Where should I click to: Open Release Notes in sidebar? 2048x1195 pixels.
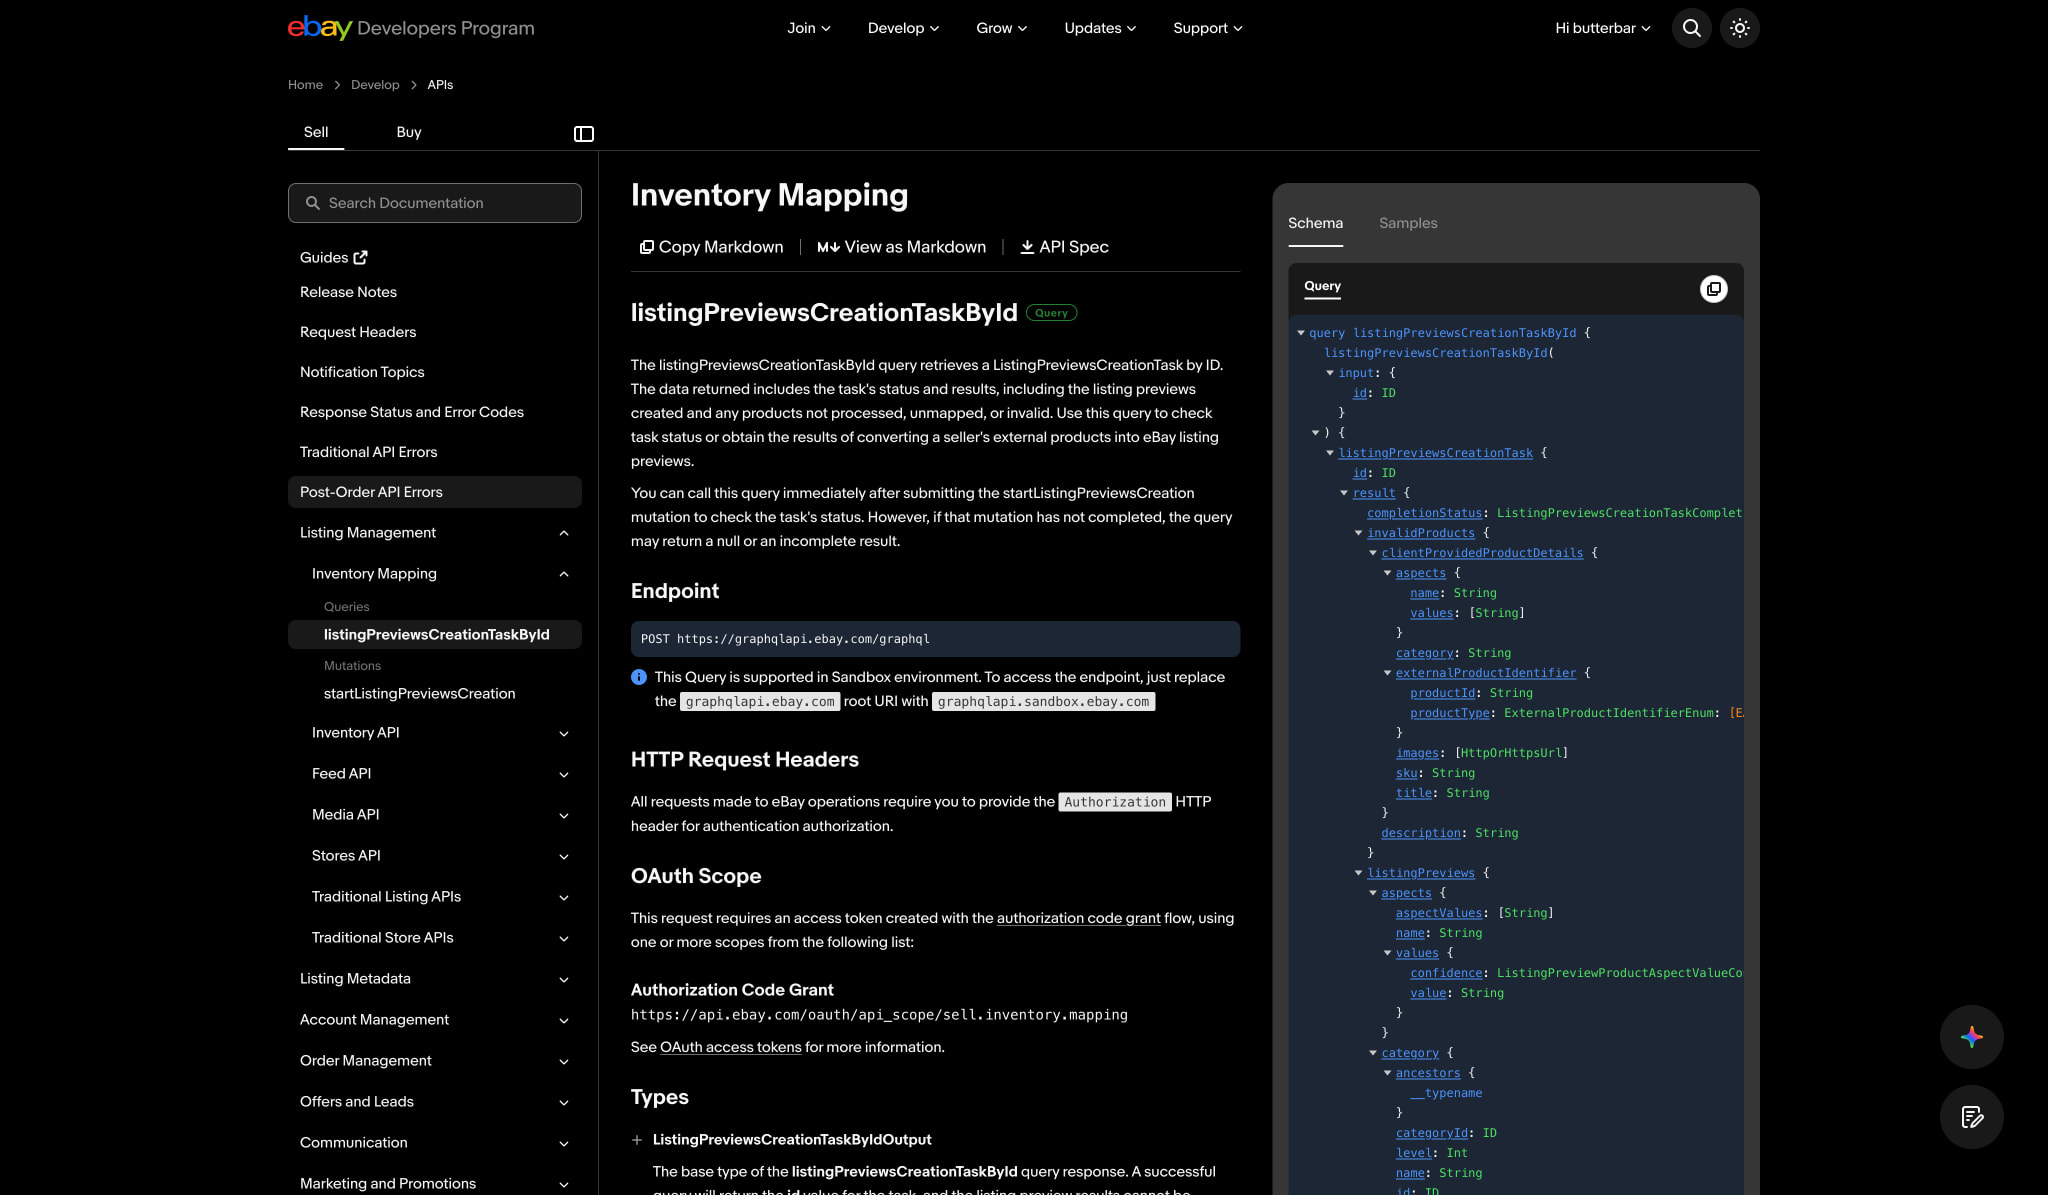click(348, 292)
